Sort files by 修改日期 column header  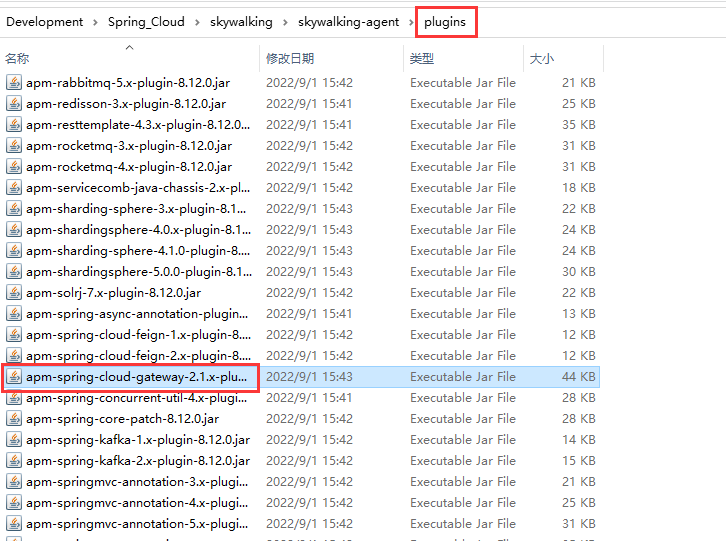point(290,58)
